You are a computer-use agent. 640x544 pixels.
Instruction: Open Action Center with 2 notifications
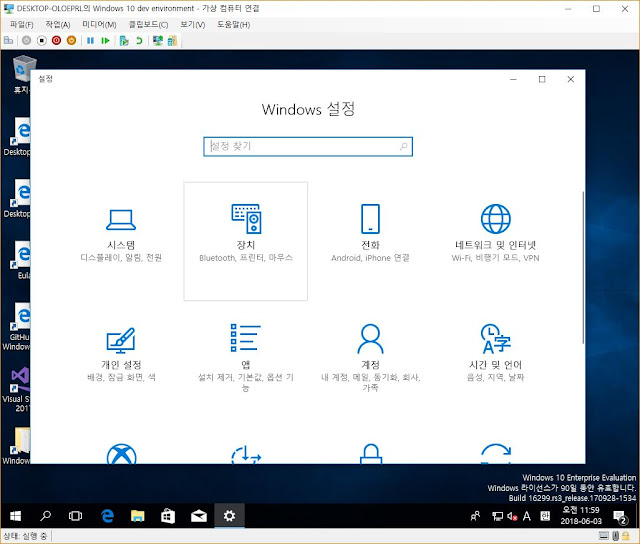[x=620, y=517]
